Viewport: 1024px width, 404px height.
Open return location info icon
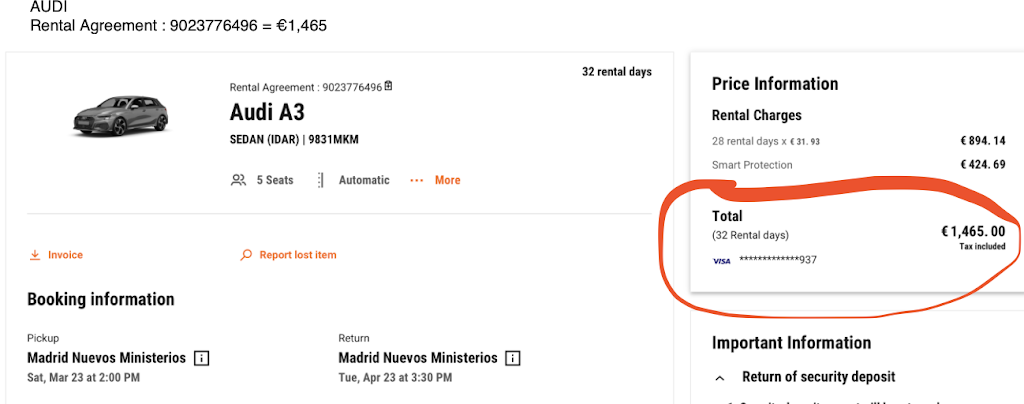[513, 358]
